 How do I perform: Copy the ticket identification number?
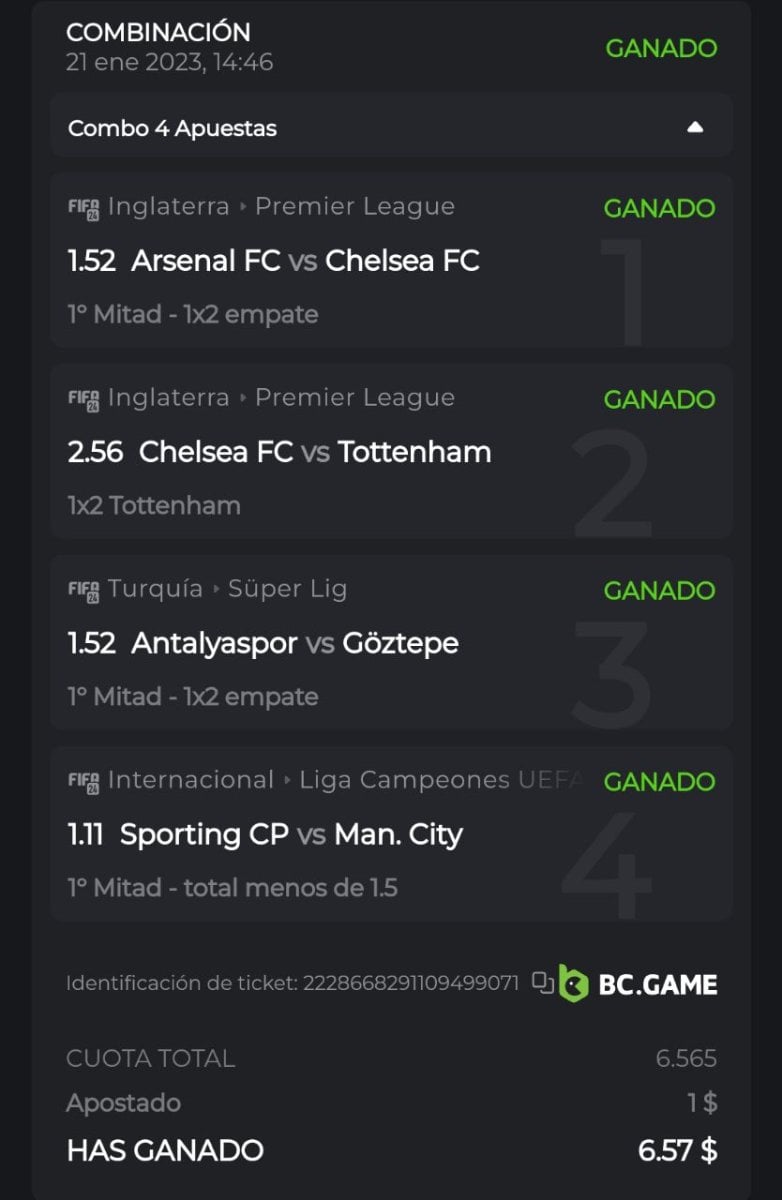point(543,983)
